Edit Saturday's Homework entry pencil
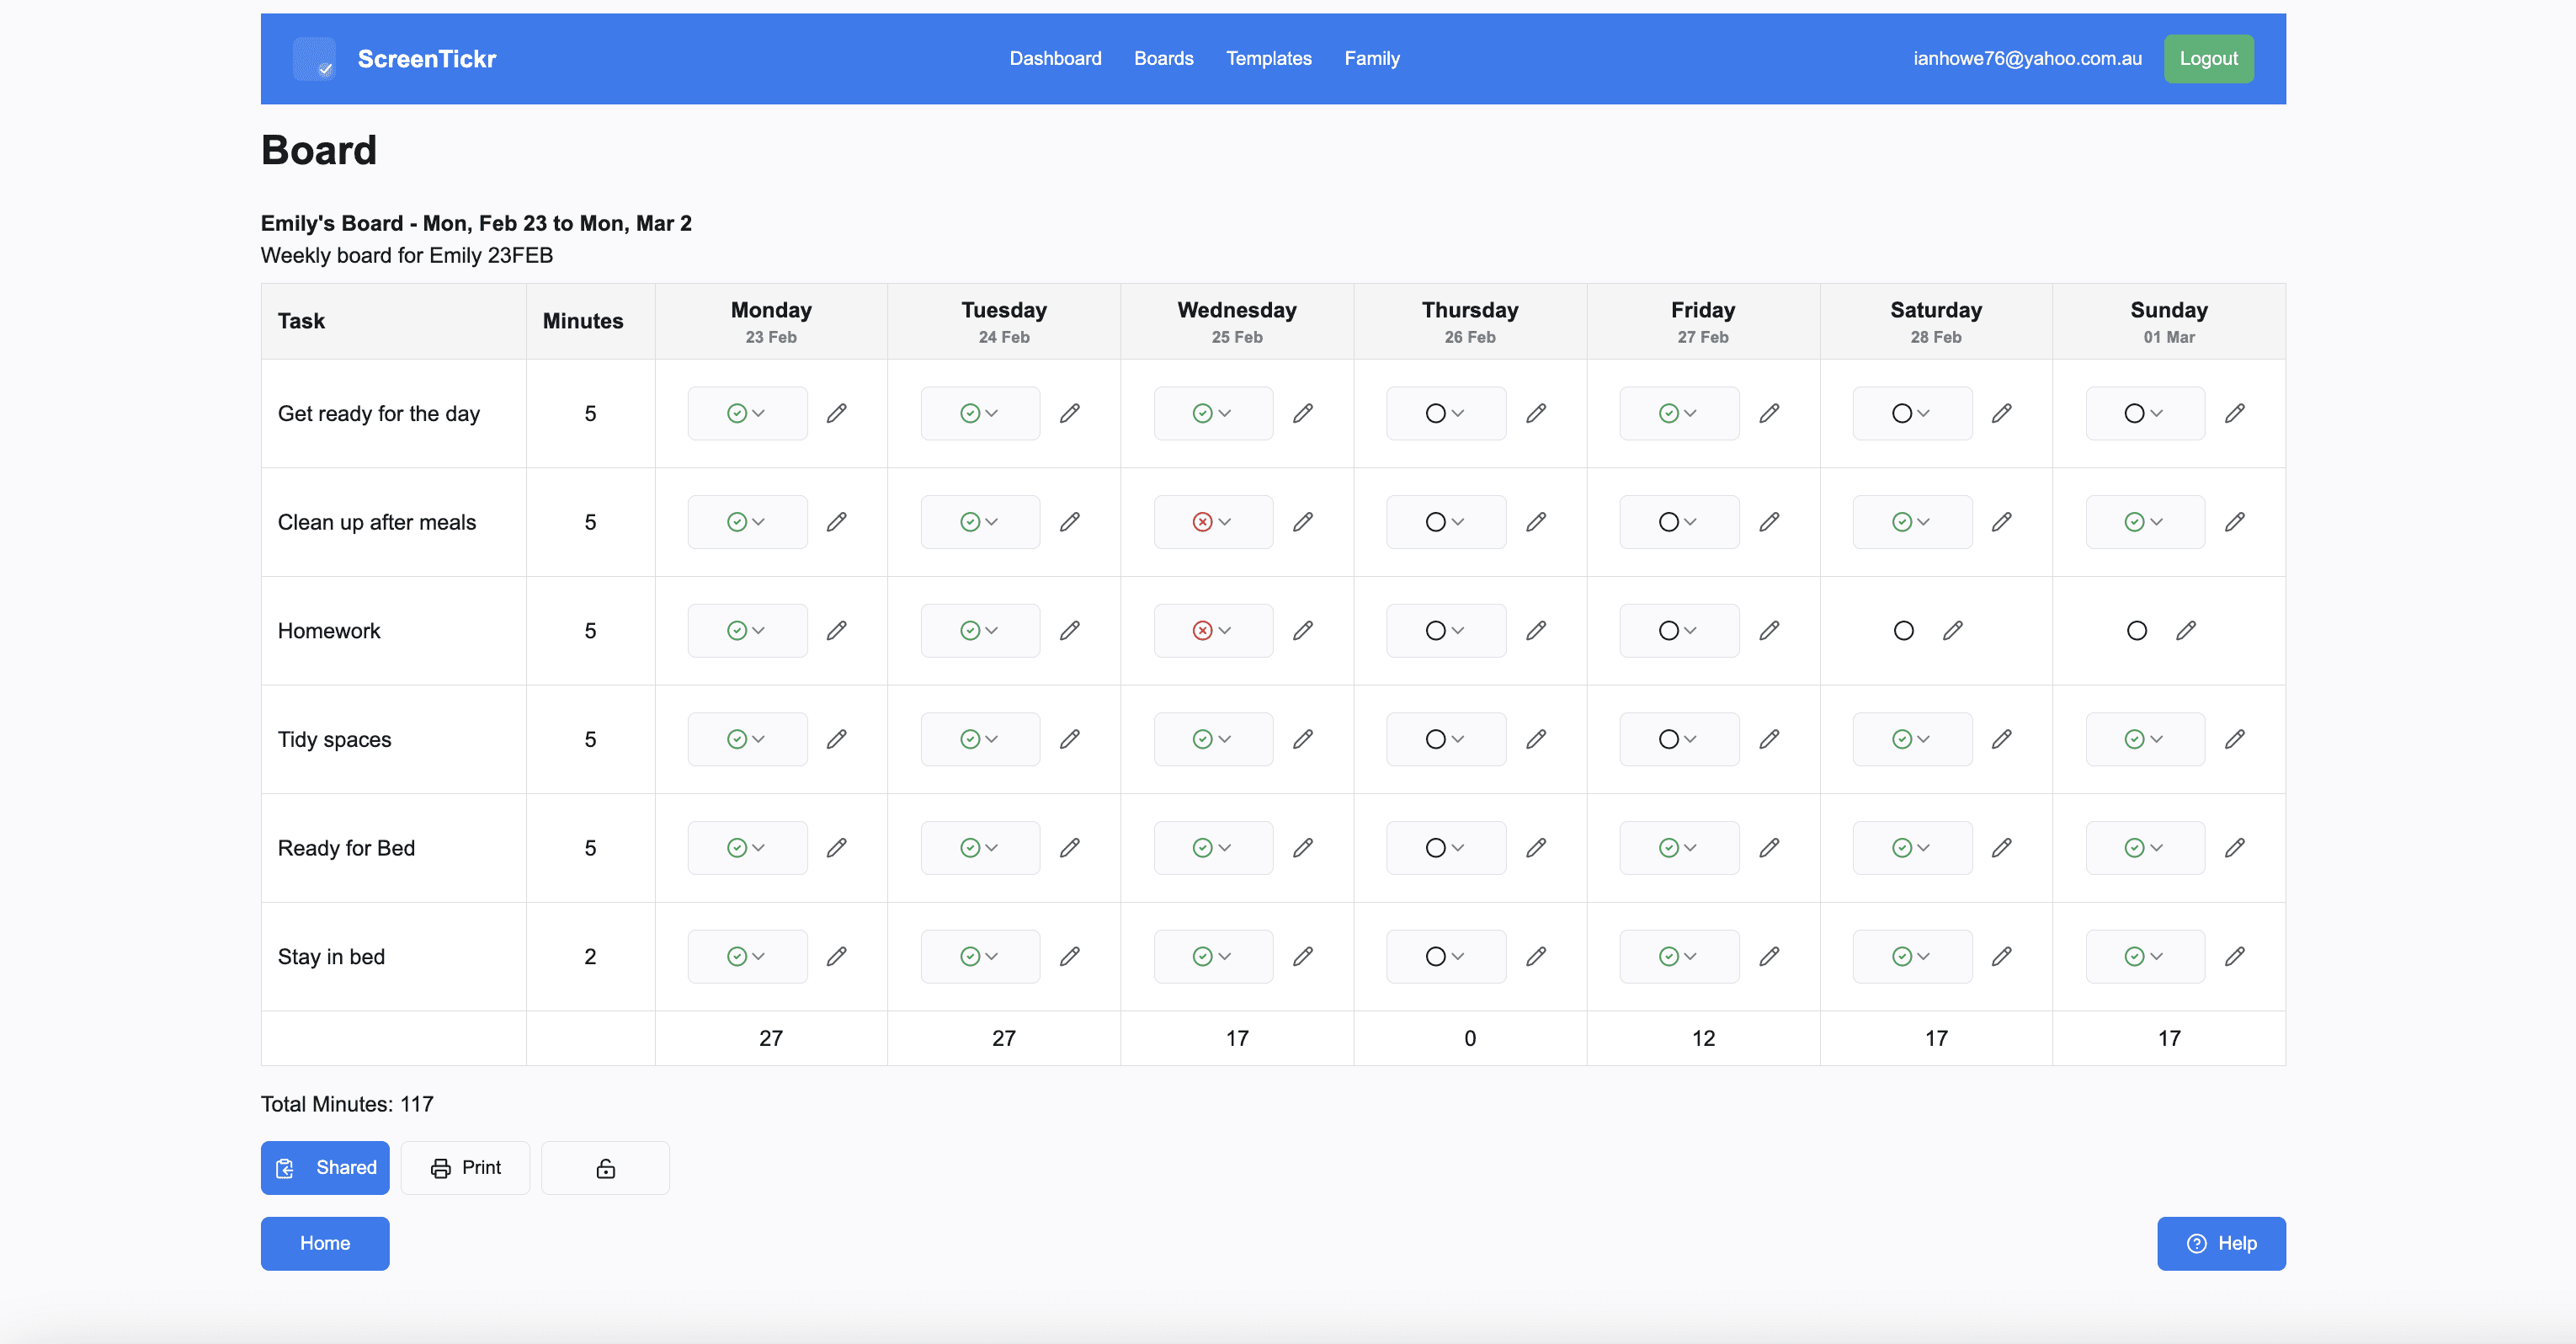Image resolution: width=2576 pixels, height=1344 pixels. 1953,630
